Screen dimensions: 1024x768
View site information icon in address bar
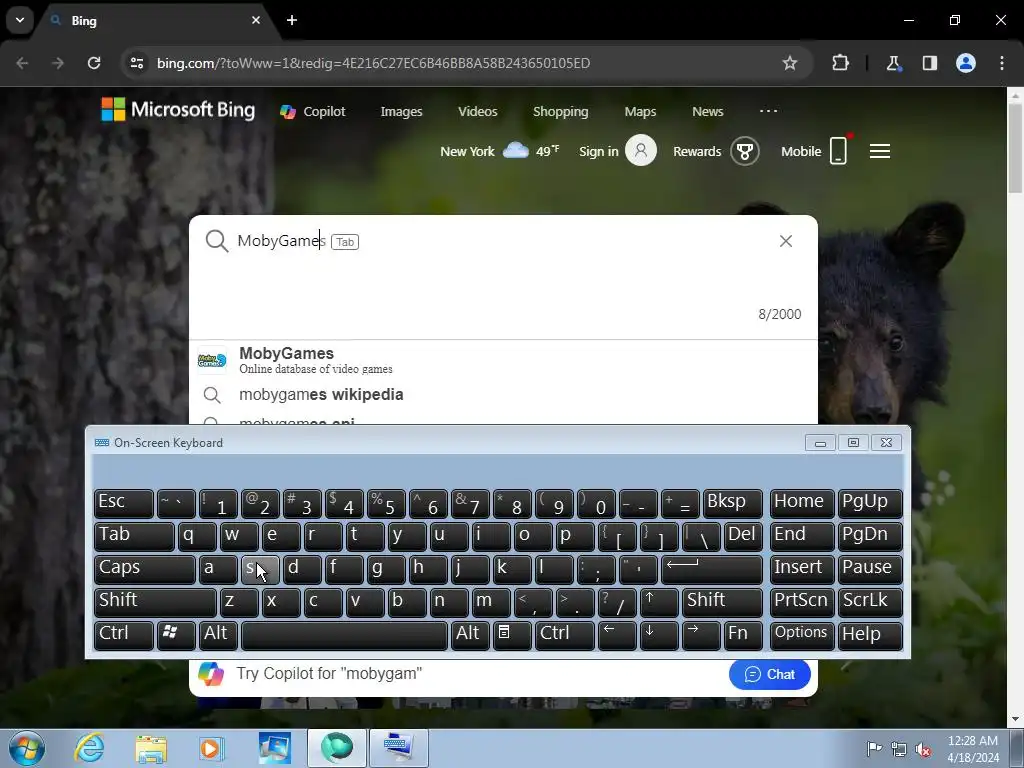137,63
